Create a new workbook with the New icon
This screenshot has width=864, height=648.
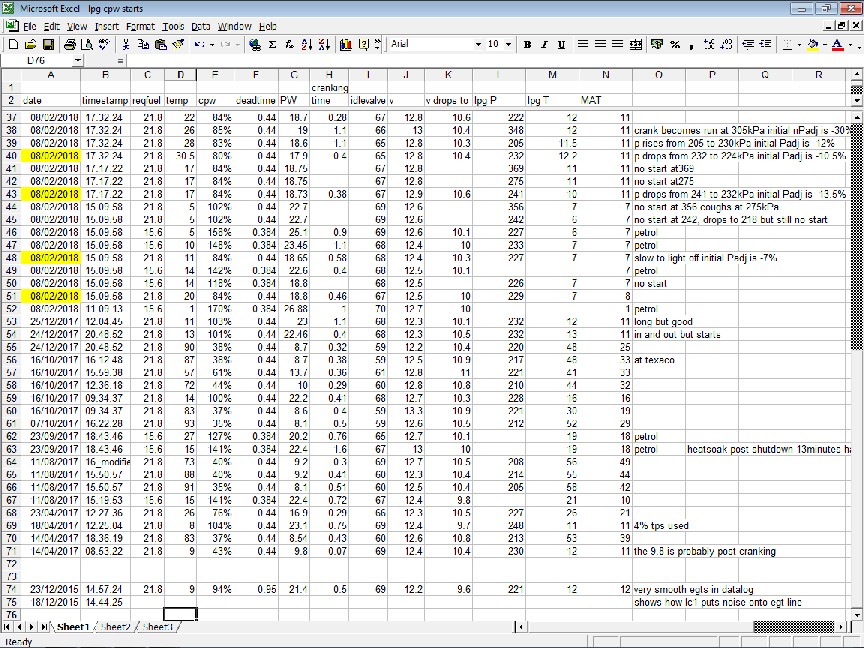13,45
